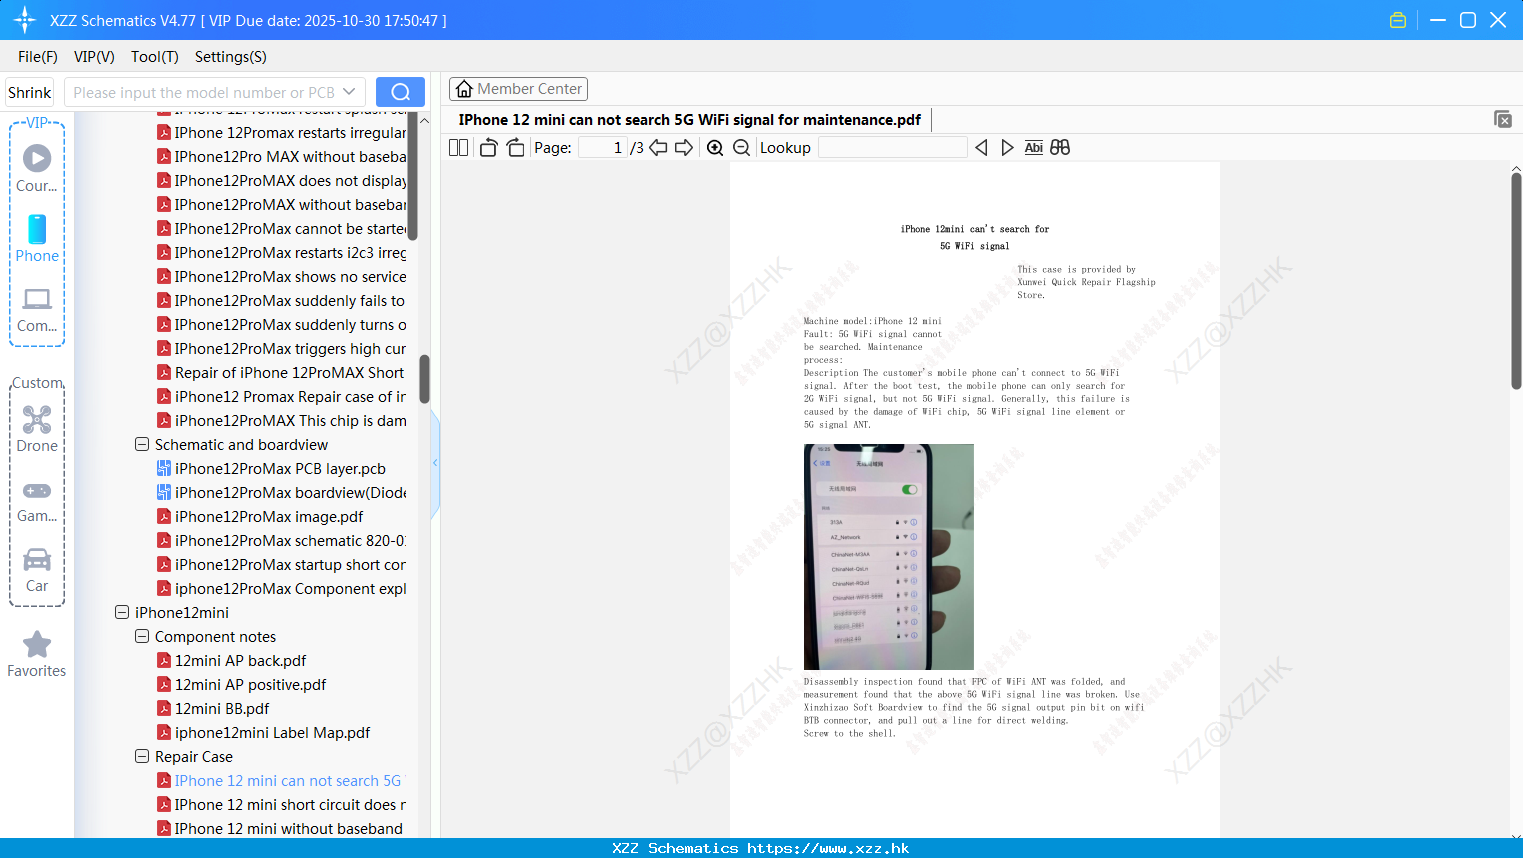
Task: Open iPhone12ProMax image.pdf
Action: tap(269, 517)
